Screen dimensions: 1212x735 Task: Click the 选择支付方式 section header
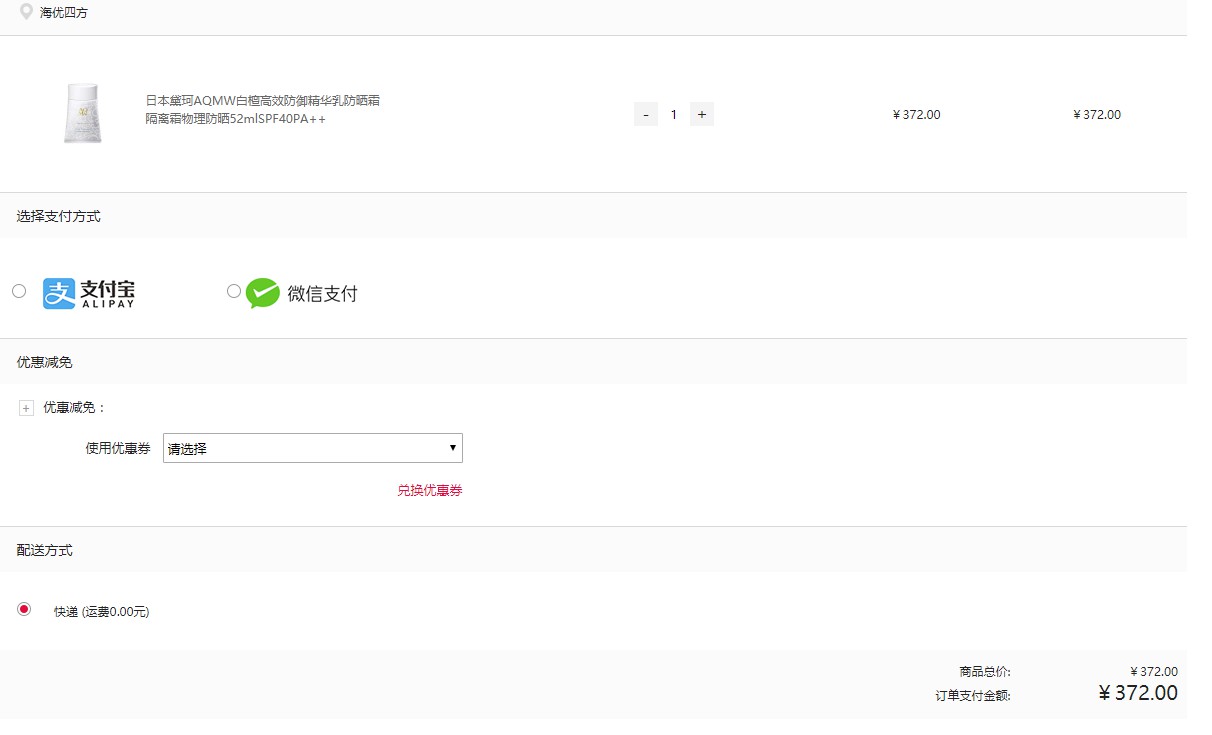coord(58,216)
